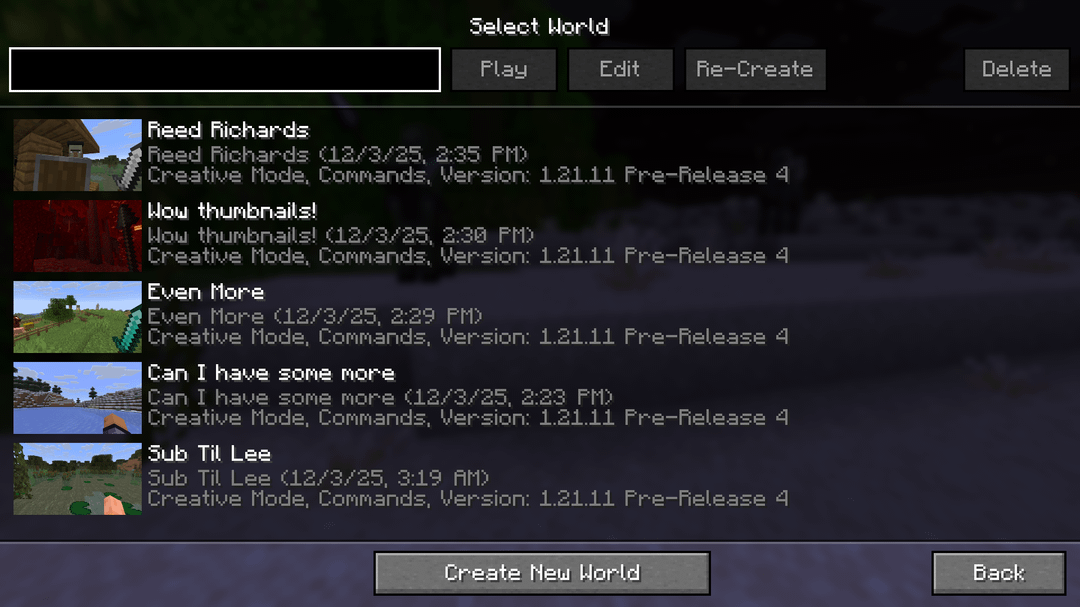The width and height of the screenshot is (1080, 607).
Task: Select the Even More world title
Action: coord(206,291)
